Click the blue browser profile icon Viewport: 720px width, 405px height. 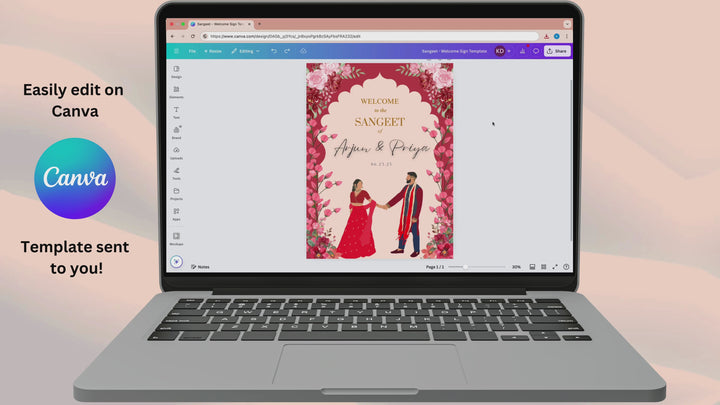pyautogui.click(x=557, y=36)
